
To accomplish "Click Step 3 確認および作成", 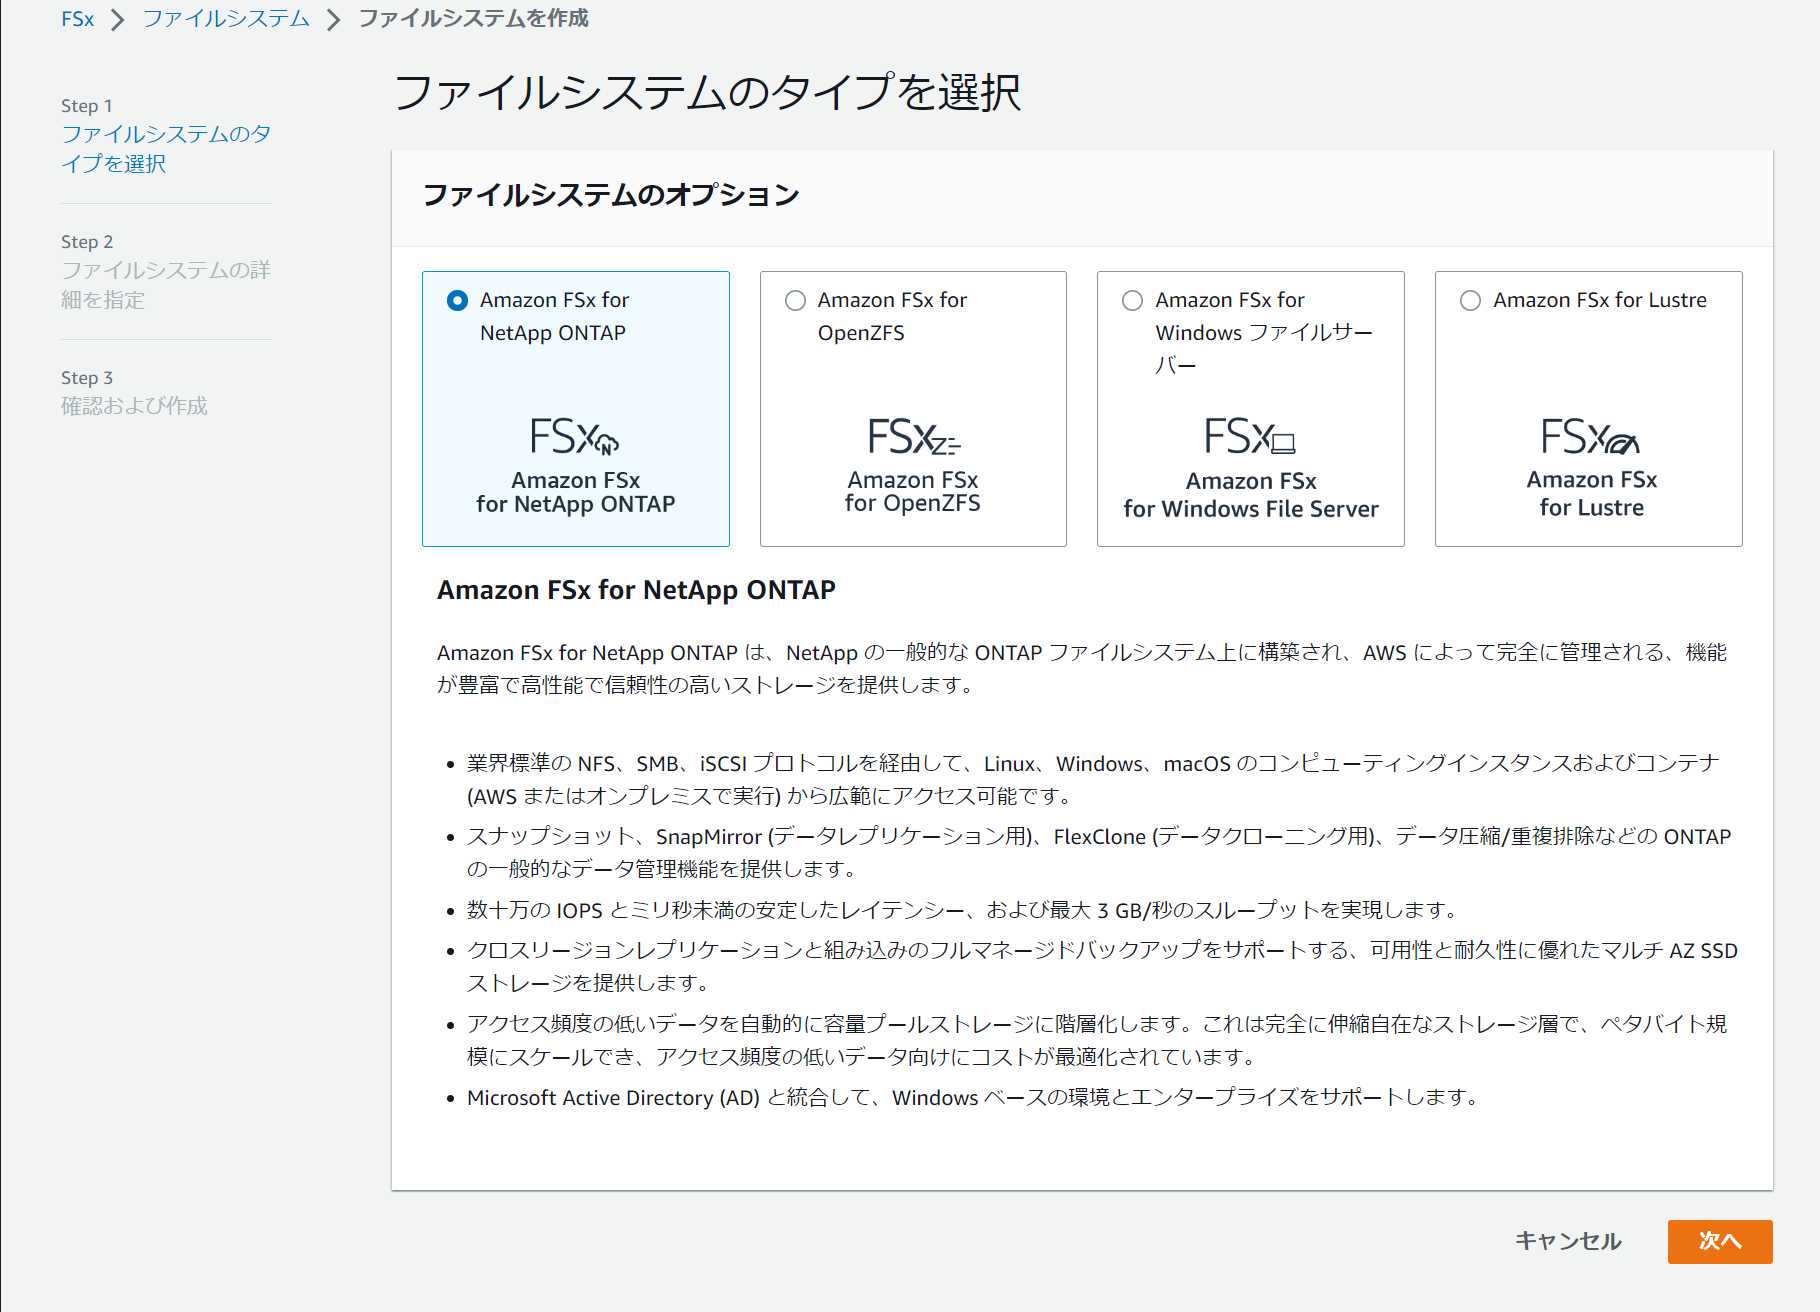I will pyautogui.click(x=134, y=405).
